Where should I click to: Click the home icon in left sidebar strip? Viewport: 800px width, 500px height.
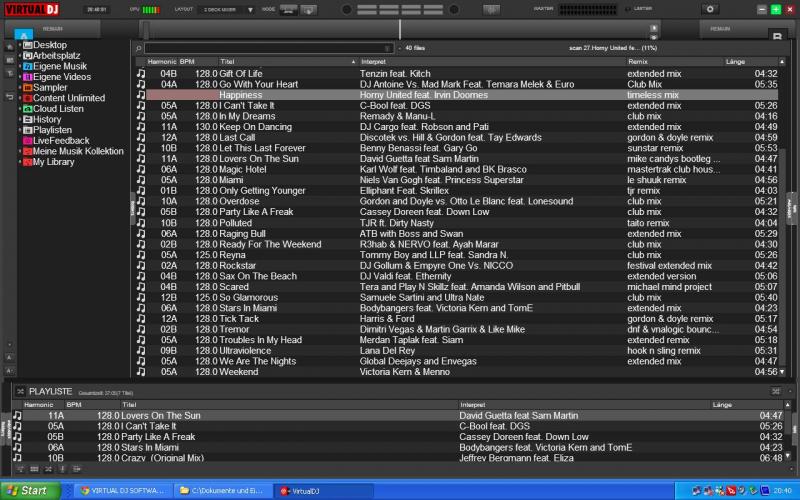(x=10, y=47)
